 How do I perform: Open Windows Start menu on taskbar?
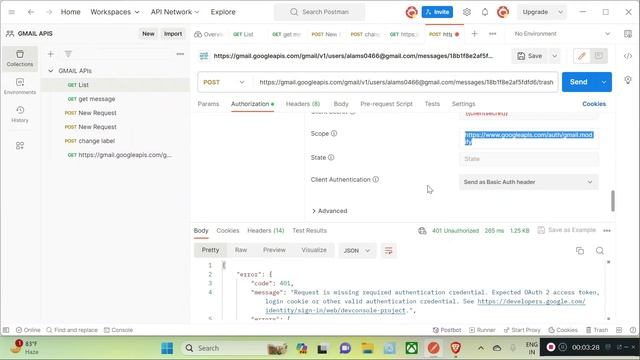pos(167,348)
